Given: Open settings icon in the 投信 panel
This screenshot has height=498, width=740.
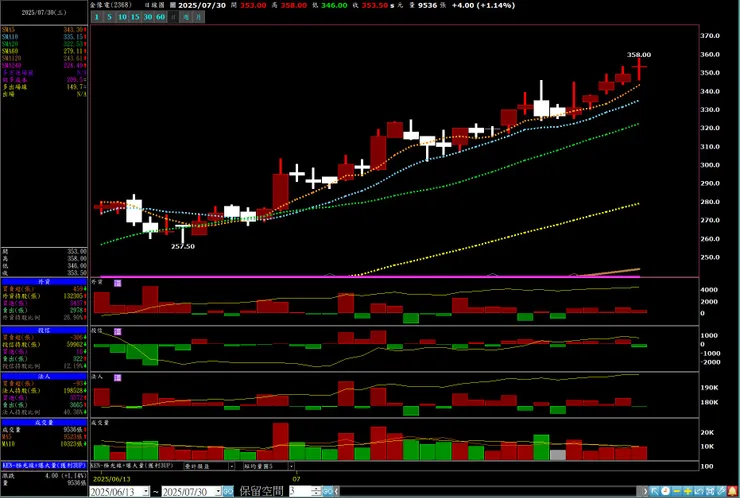Looking at the screenshot, I should point(118,331).
